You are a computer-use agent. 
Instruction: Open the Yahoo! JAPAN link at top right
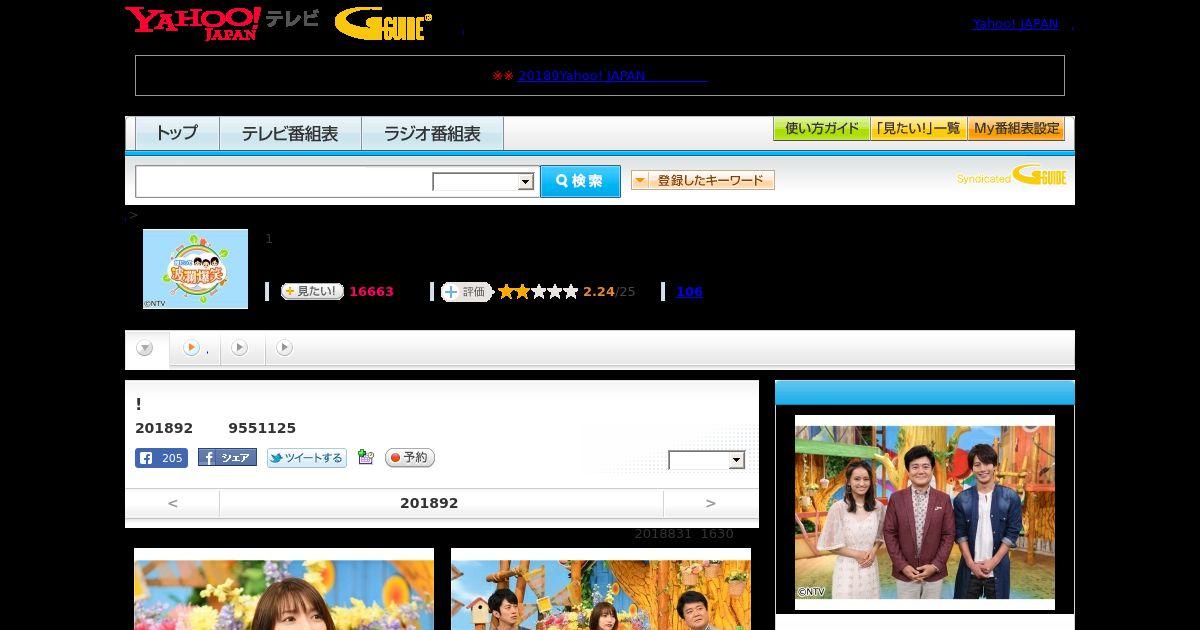1015,23
